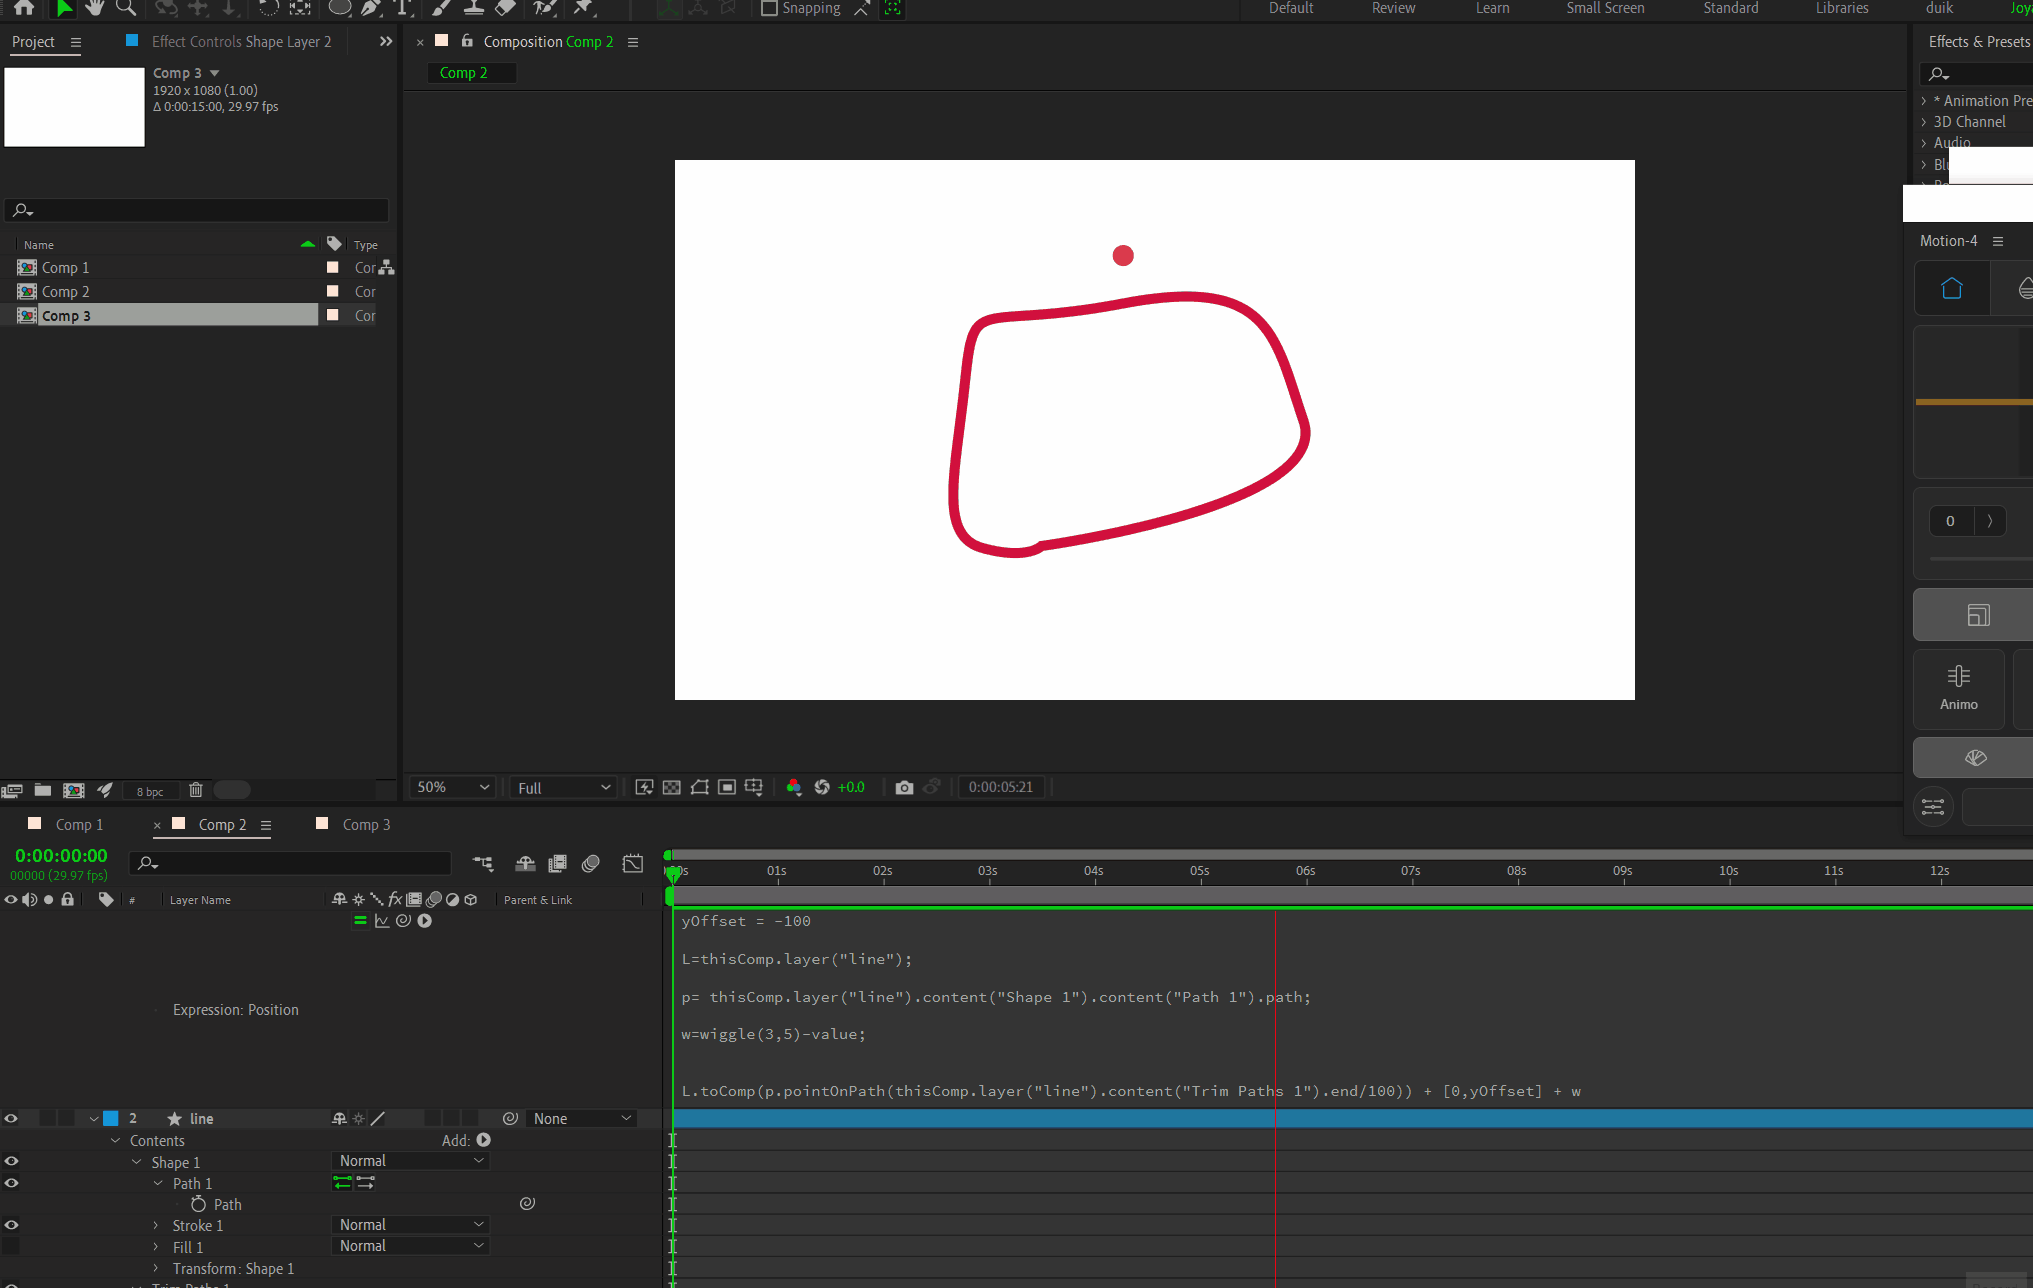Click the Animo button in Motion panel
The image size is (2033, 1288).
[x=1958, y=688]
